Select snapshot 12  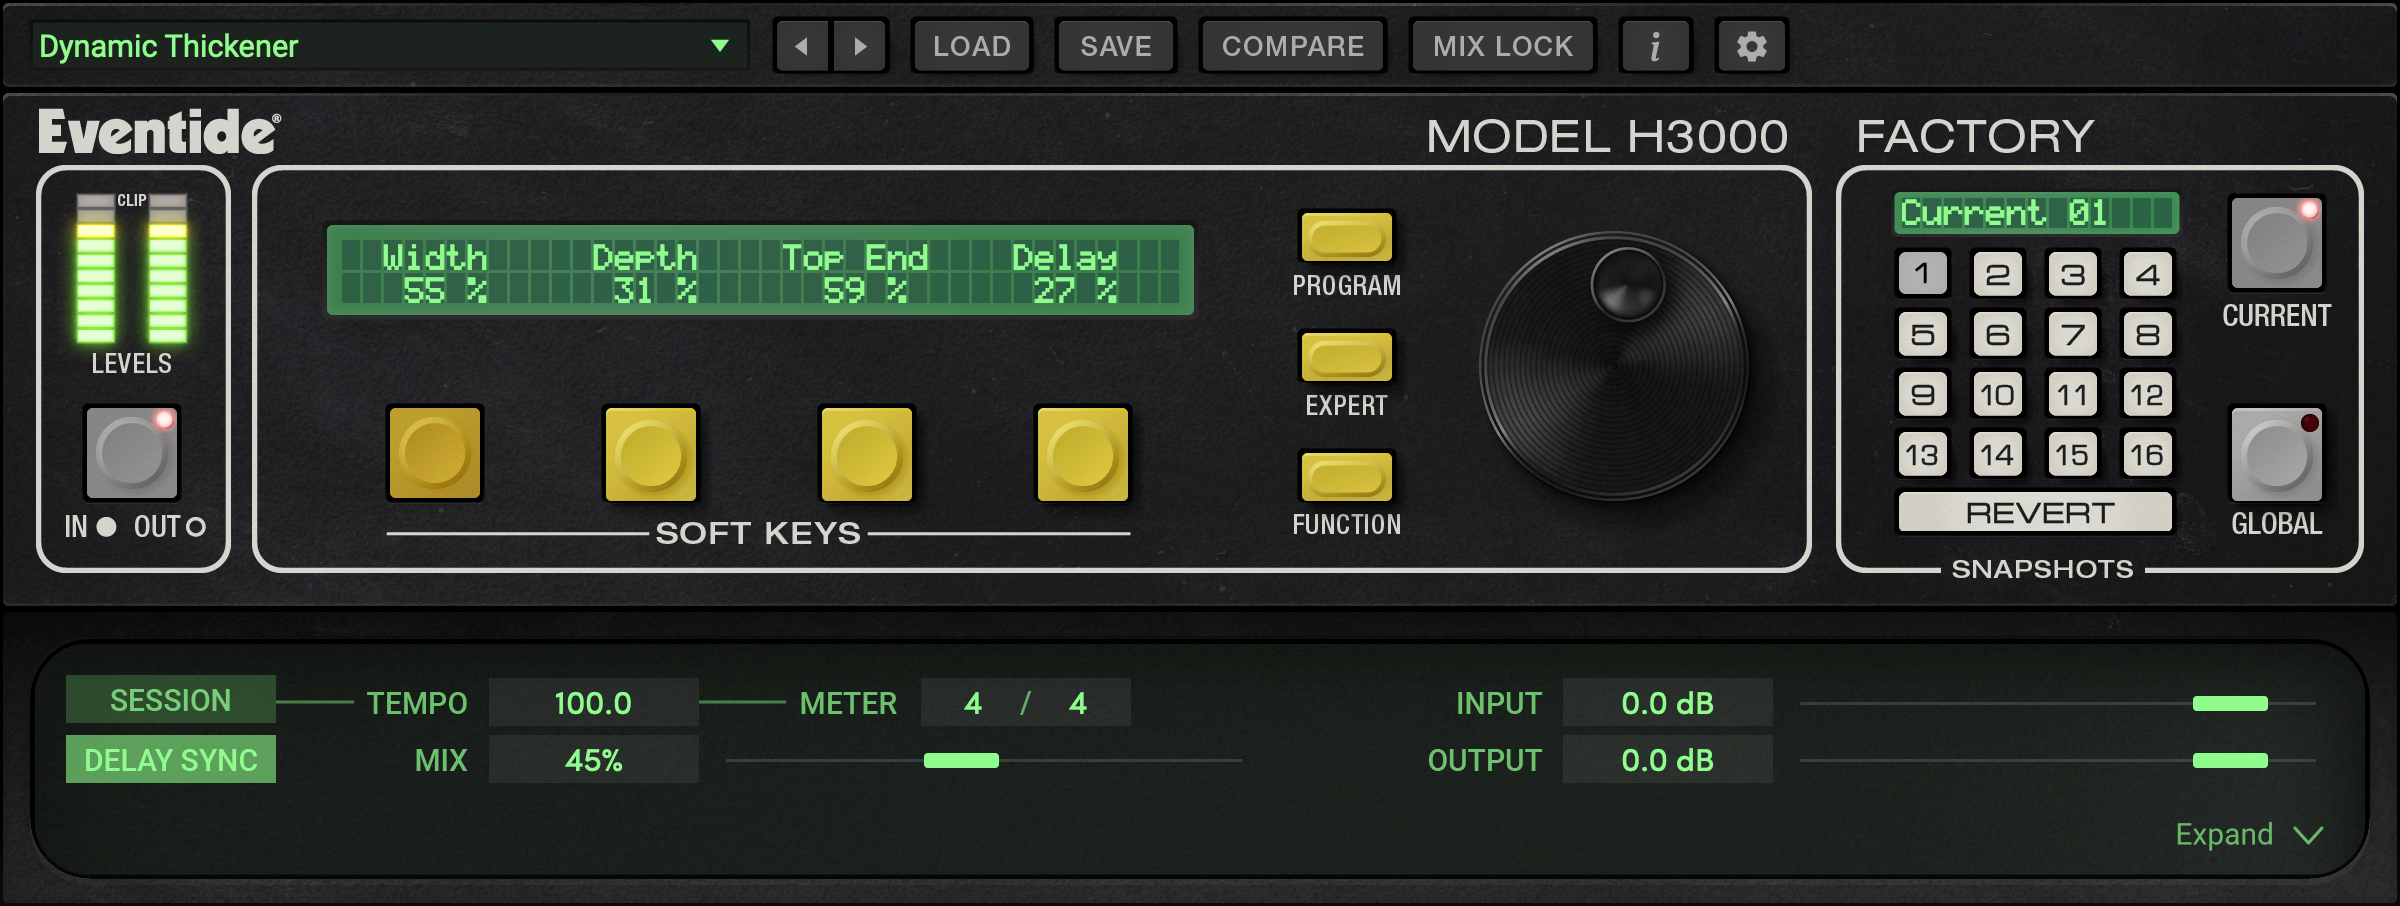pos(2147,395)
